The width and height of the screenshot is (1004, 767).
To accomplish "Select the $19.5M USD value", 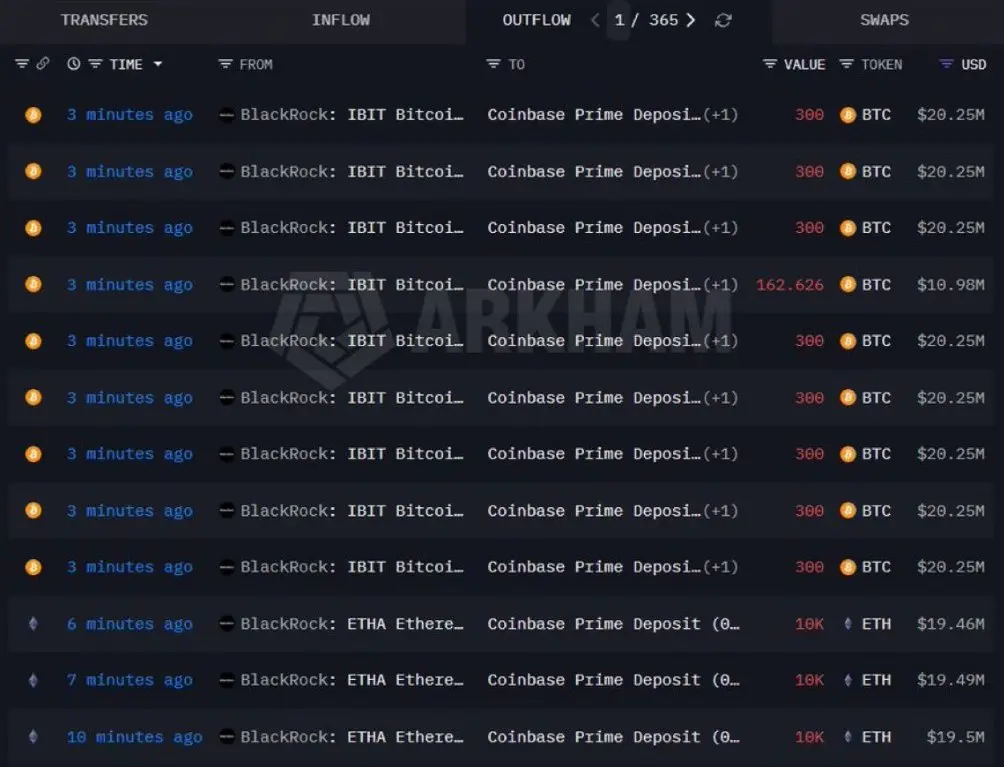I will pyautogui.click(x=956, y=737).
